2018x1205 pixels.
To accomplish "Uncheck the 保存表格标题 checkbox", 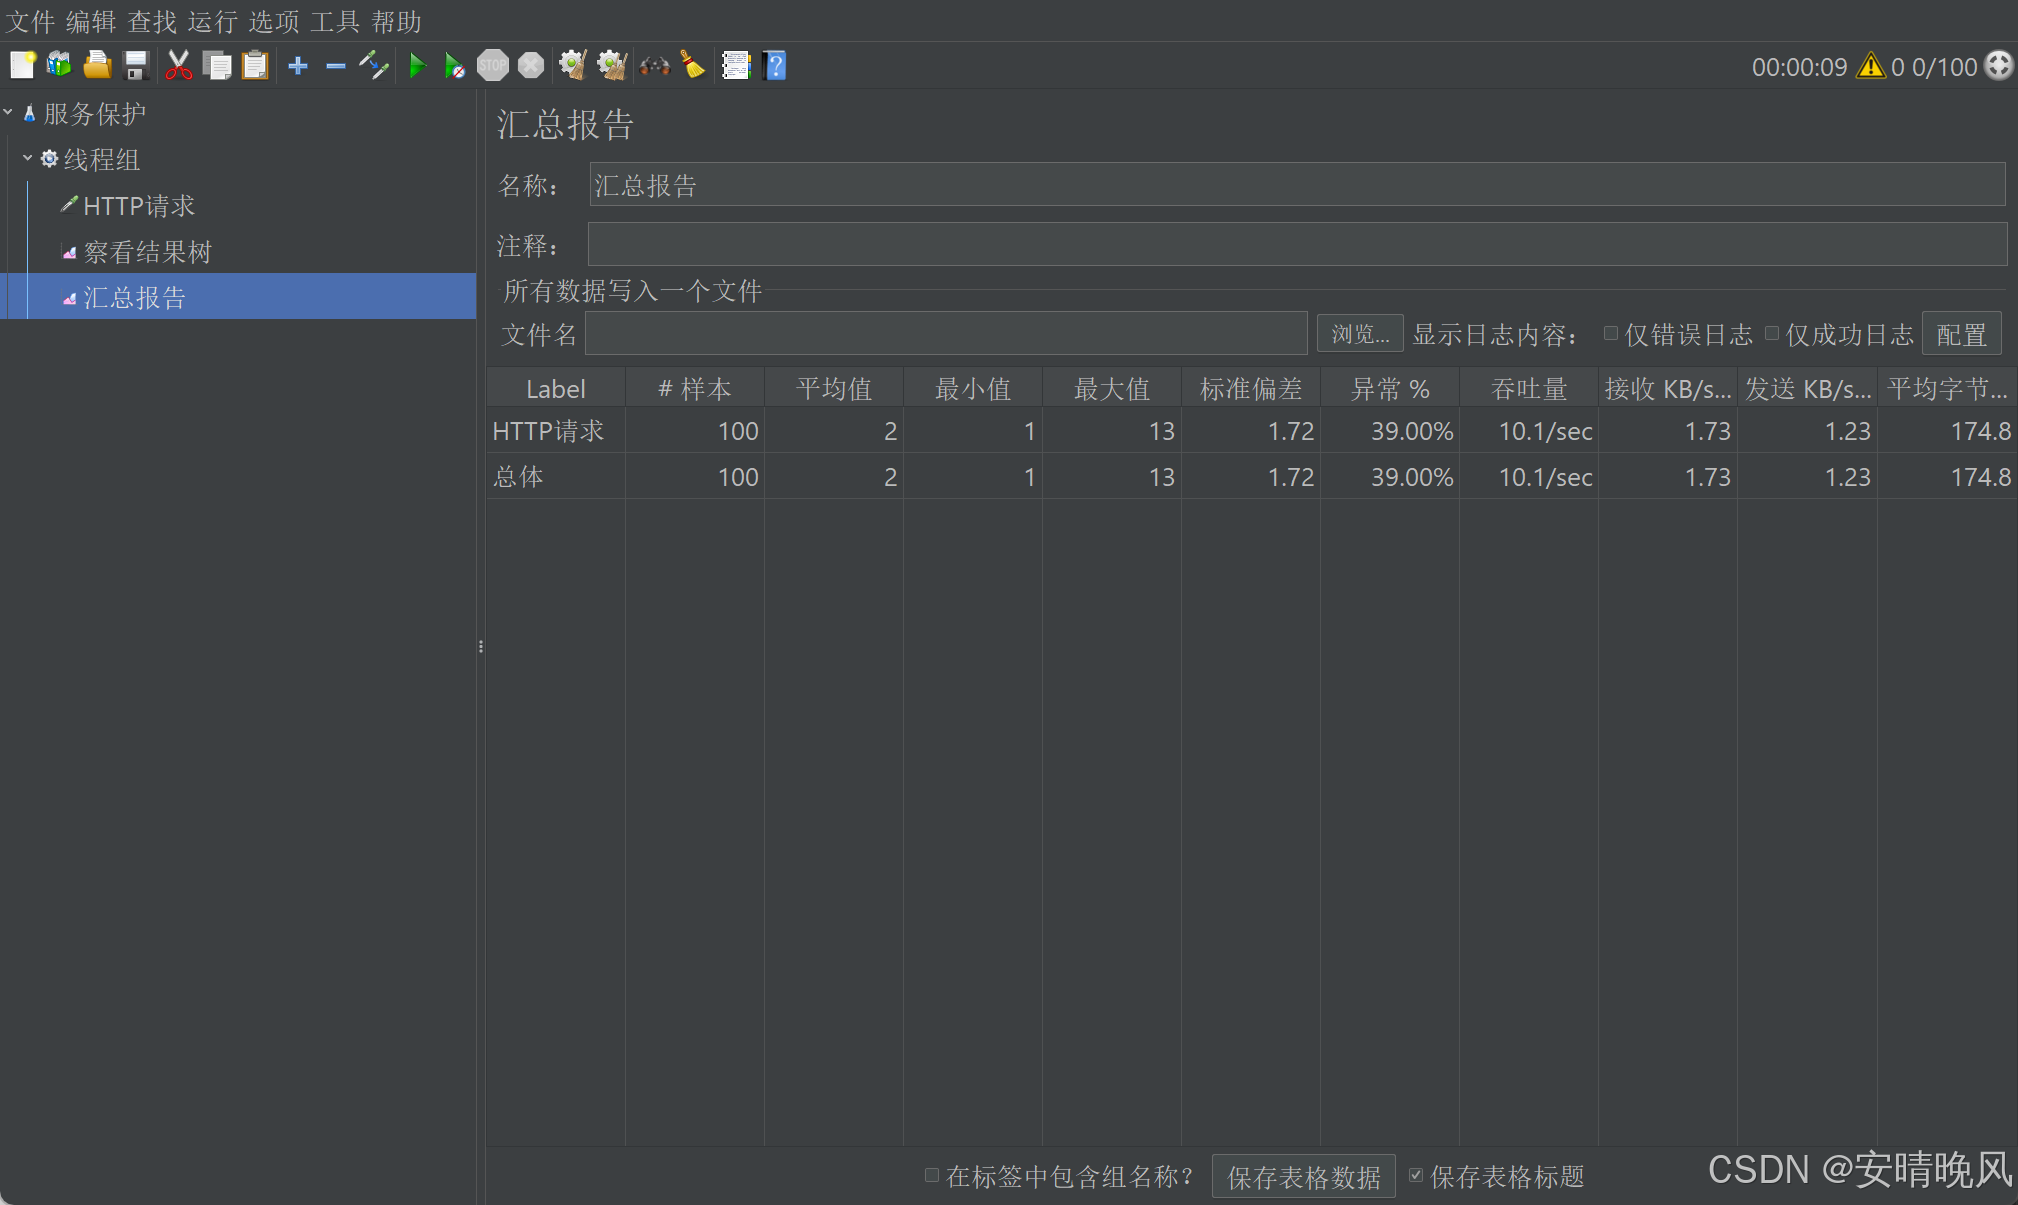I will coord(1416,1176).
